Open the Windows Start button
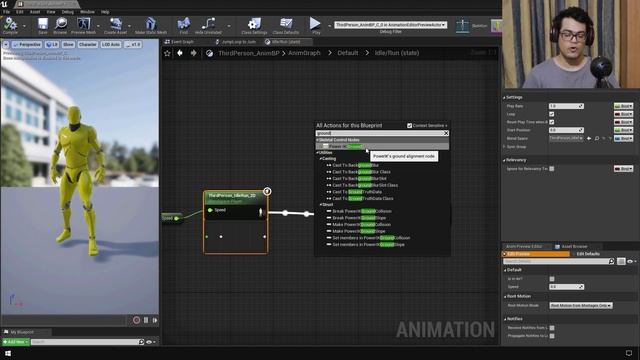 (8, 353)
